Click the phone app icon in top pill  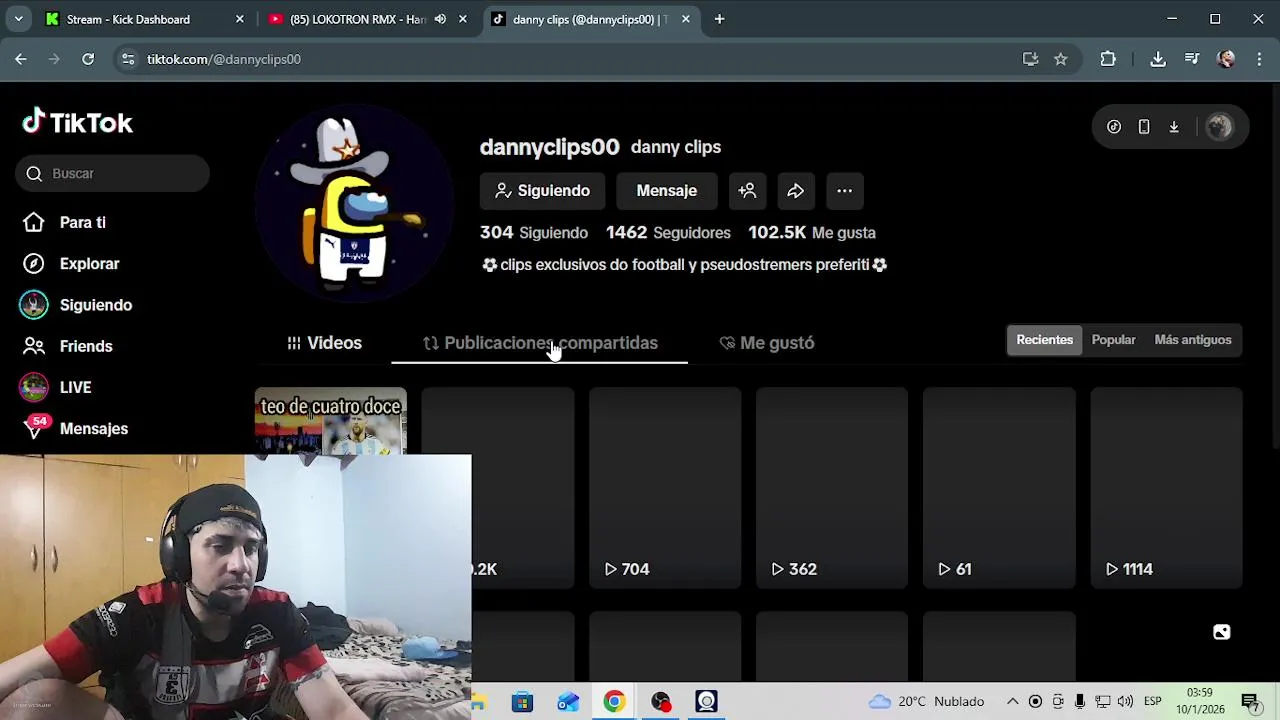(x=1144, y=127)
